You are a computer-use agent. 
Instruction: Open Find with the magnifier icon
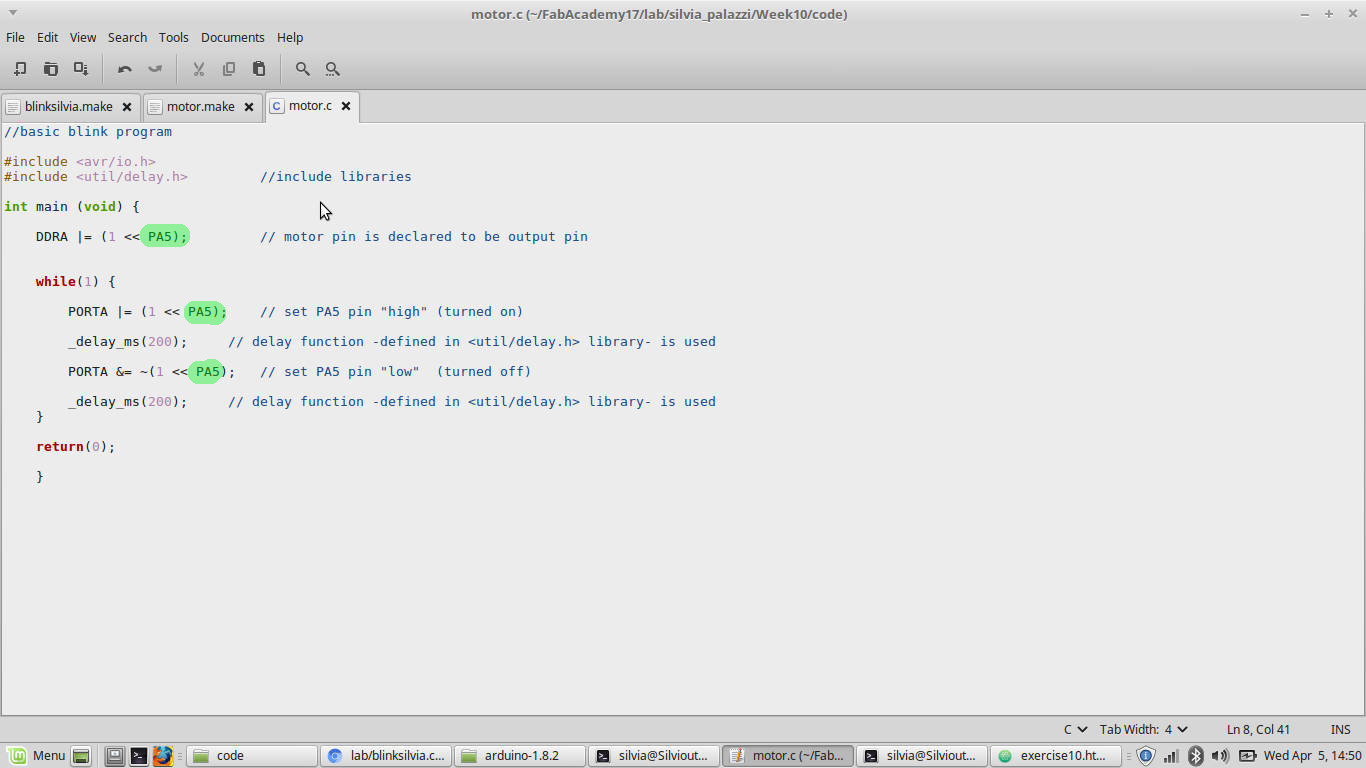[x=303, y=69]
